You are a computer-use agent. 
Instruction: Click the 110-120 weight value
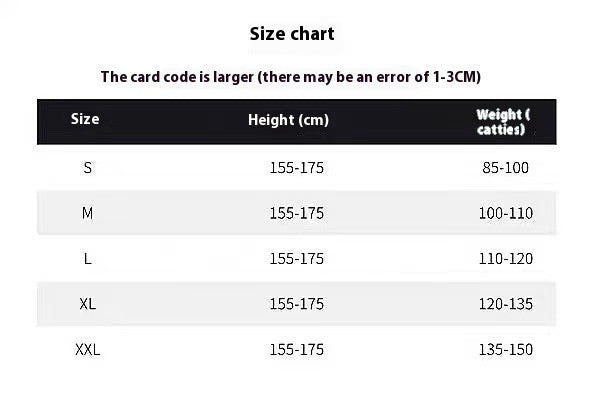pyautogui.click(x=506, y=259)
